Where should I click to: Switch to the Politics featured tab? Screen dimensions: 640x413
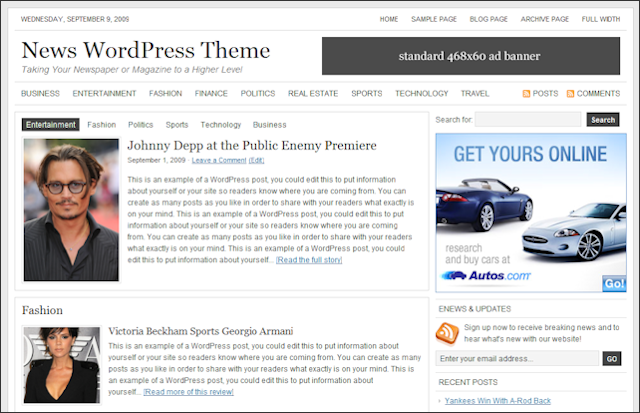(140, 124)
